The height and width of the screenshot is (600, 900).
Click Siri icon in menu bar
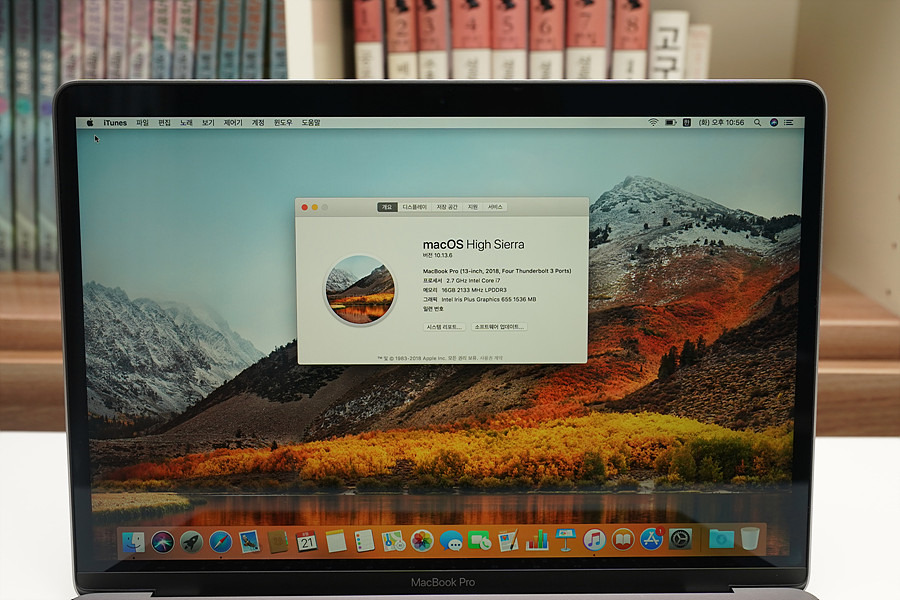(x=774, y=122)
